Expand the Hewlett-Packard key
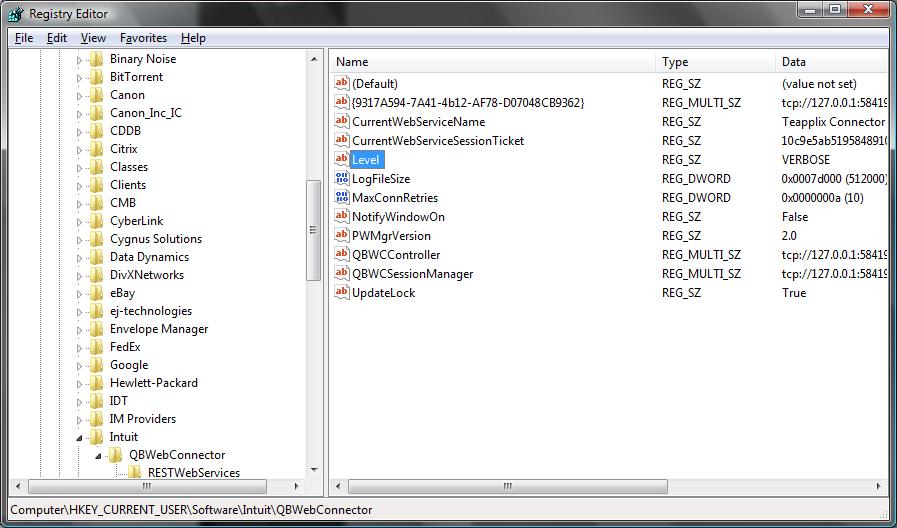 point(80,384)
